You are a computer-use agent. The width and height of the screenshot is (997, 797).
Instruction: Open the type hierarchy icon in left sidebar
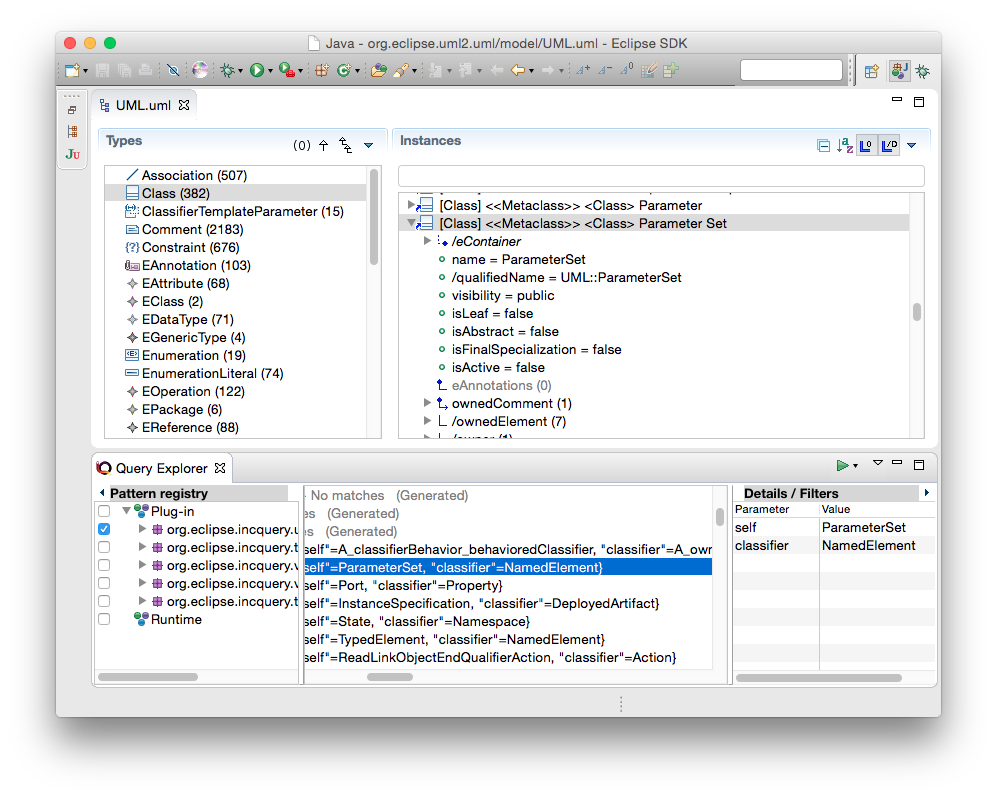[72, 132]
